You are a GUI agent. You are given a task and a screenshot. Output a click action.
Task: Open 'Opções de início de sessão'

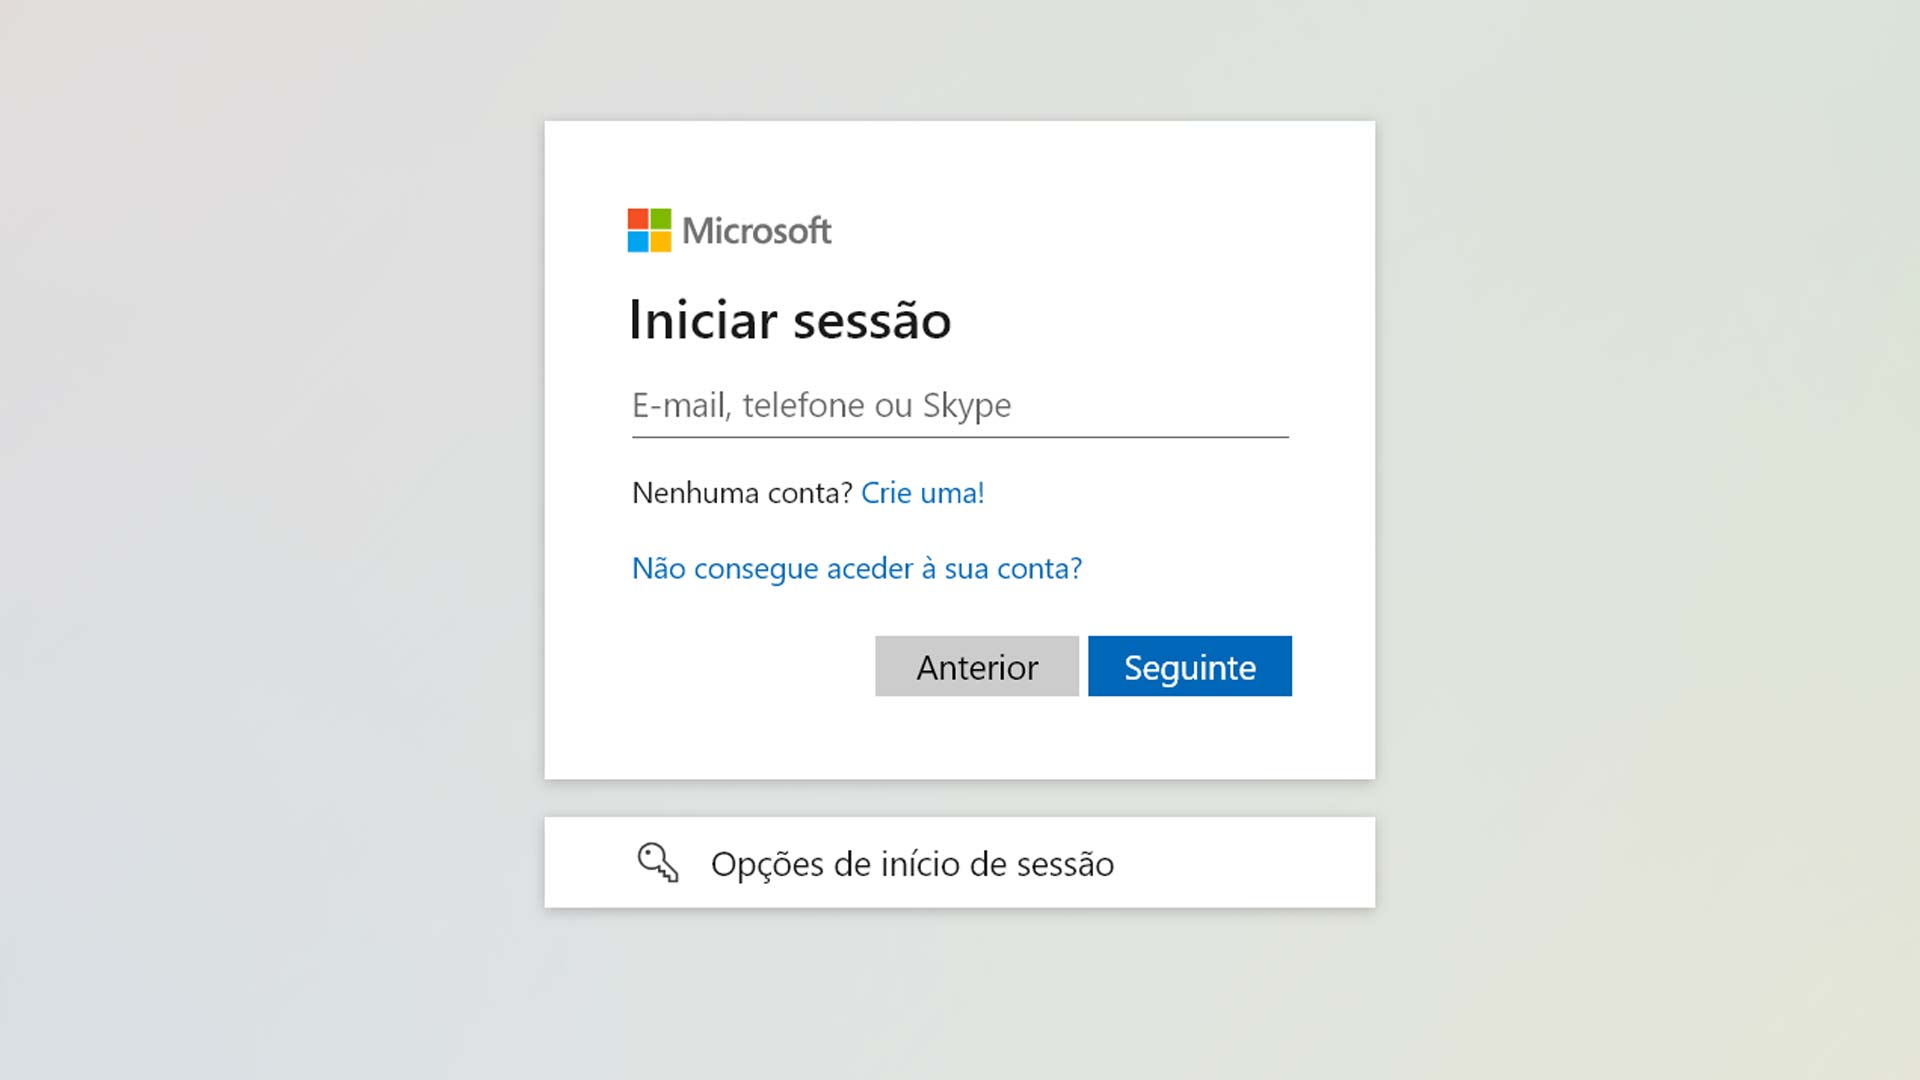click(x=911, y=863)
